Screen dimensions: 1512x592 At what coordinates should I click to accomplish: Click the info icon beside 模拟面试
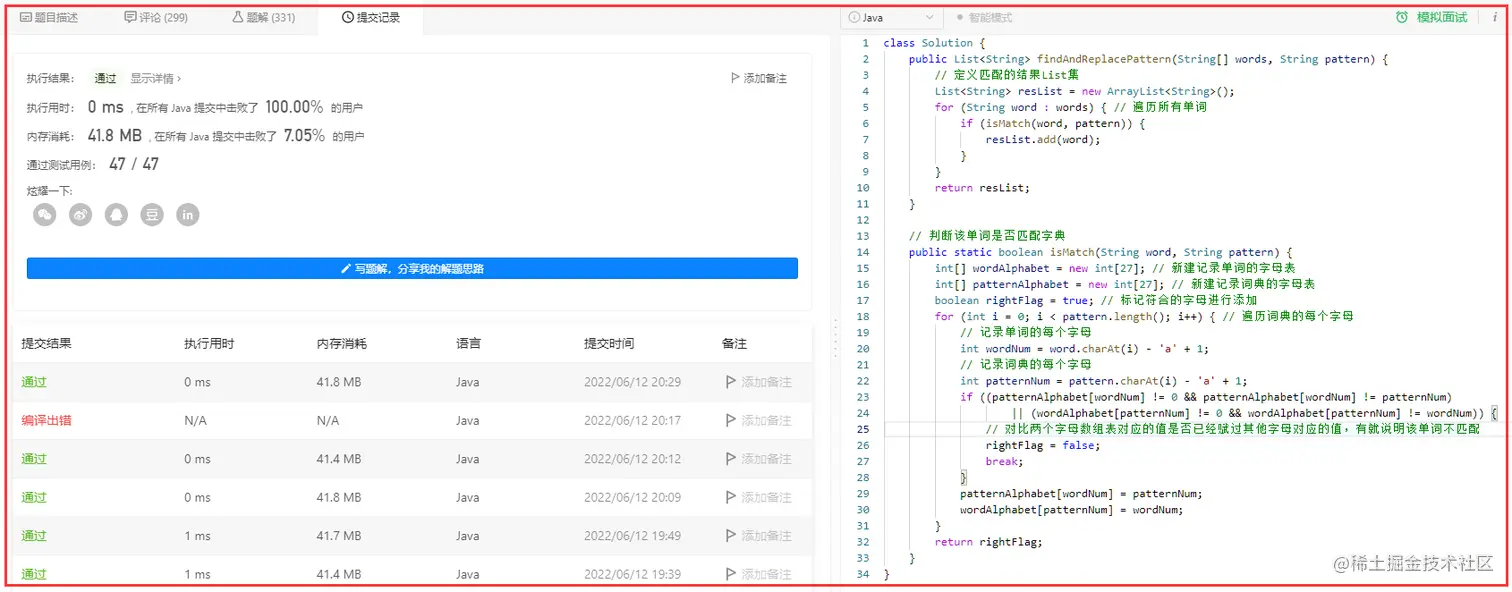coord(1494,17)
